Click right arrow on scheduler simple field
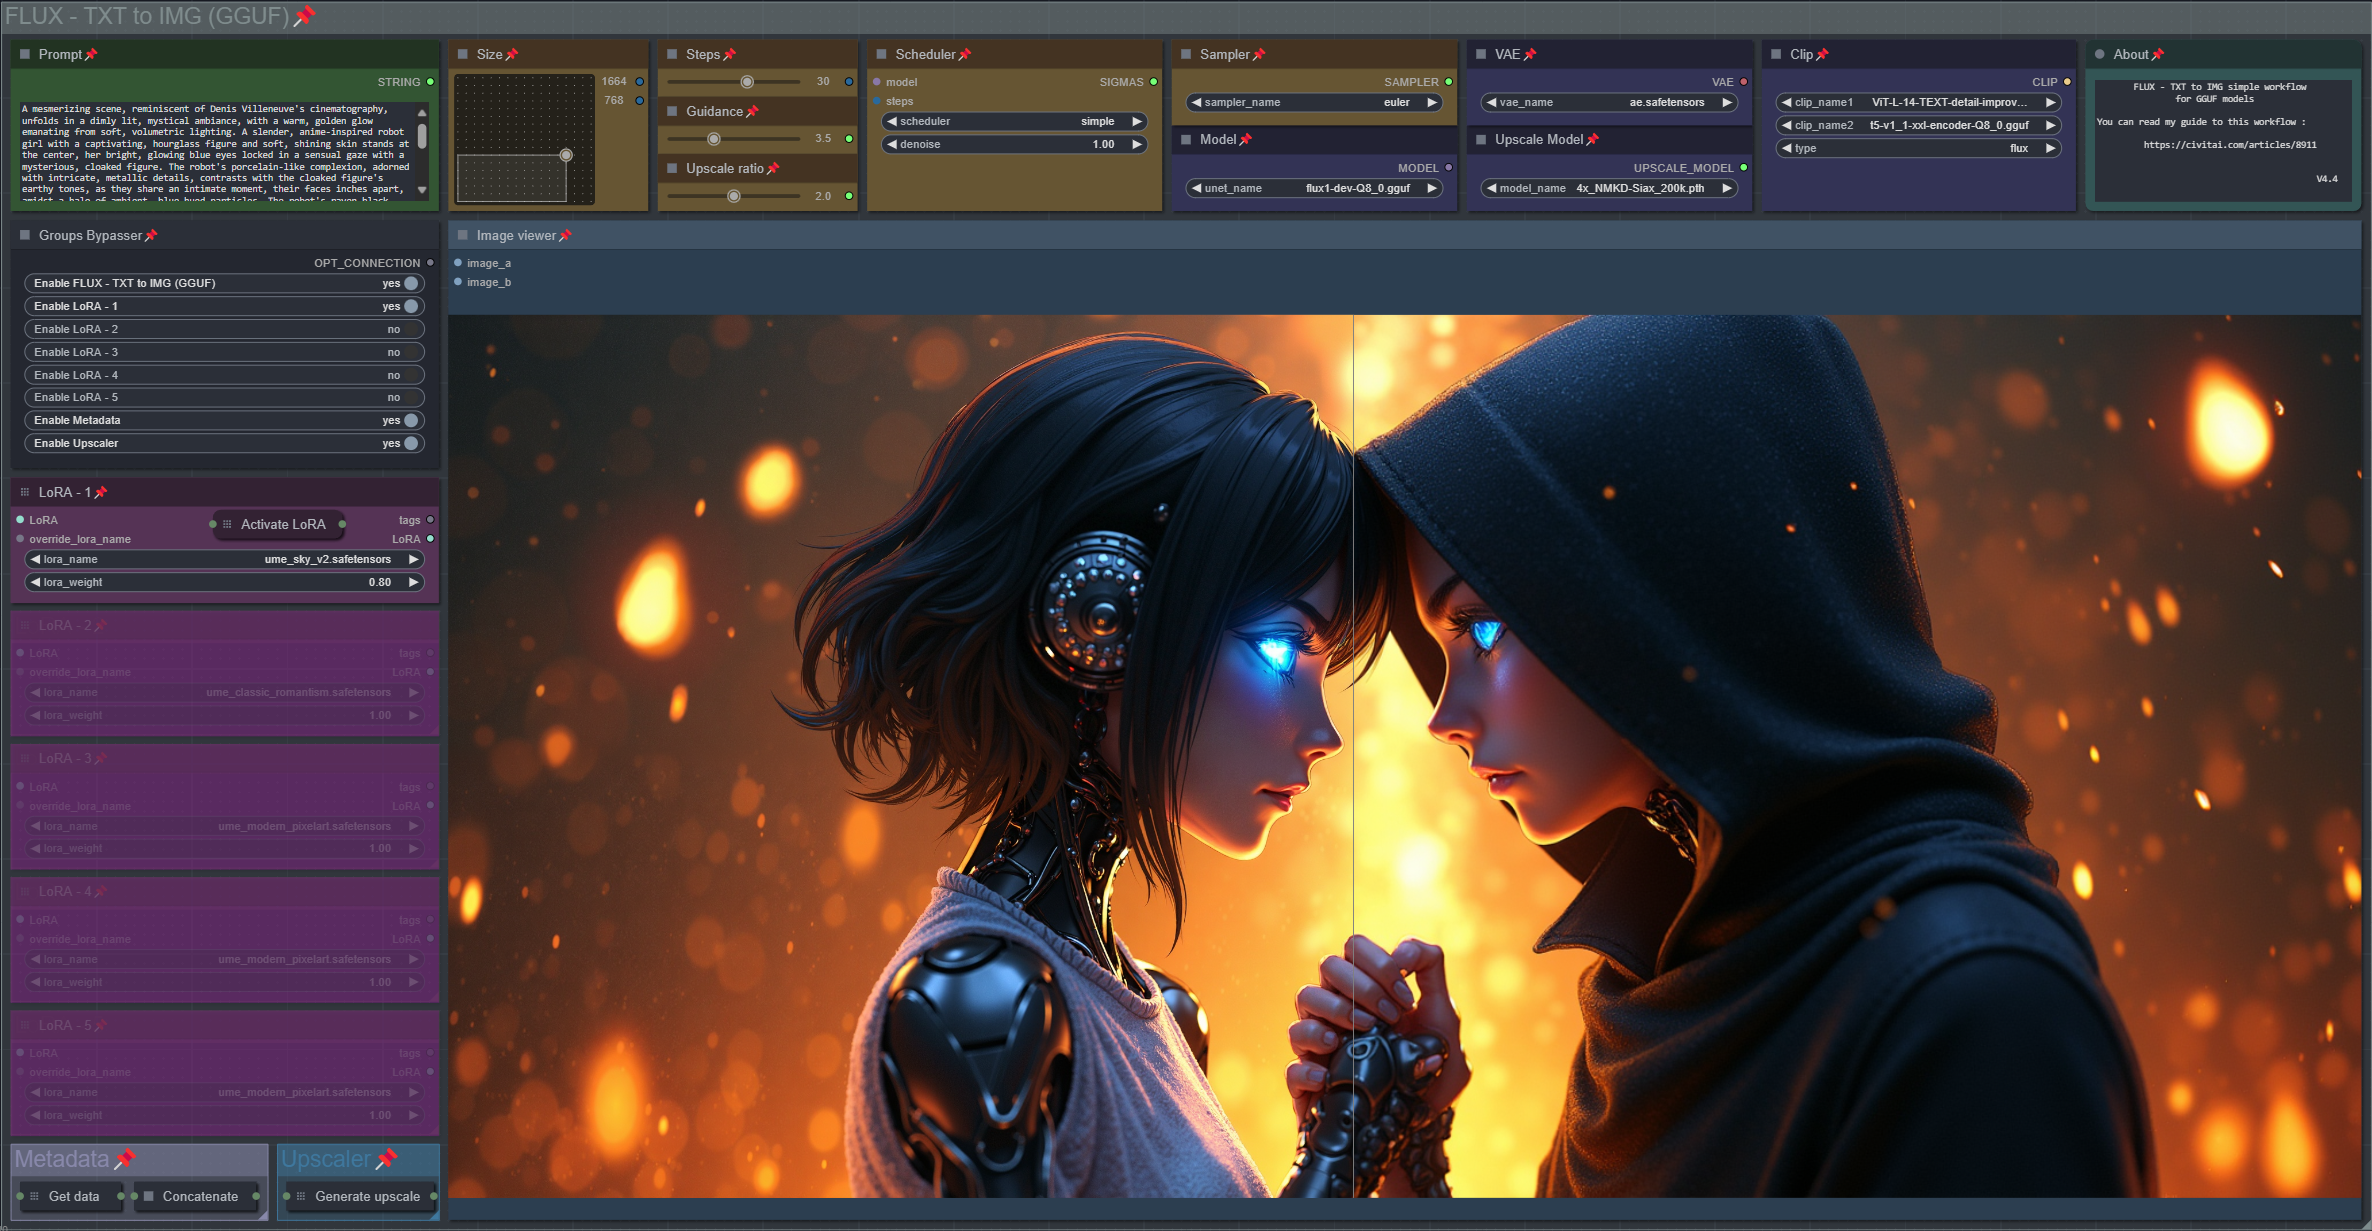The image size is (2372, 1231). point(1136,121)
